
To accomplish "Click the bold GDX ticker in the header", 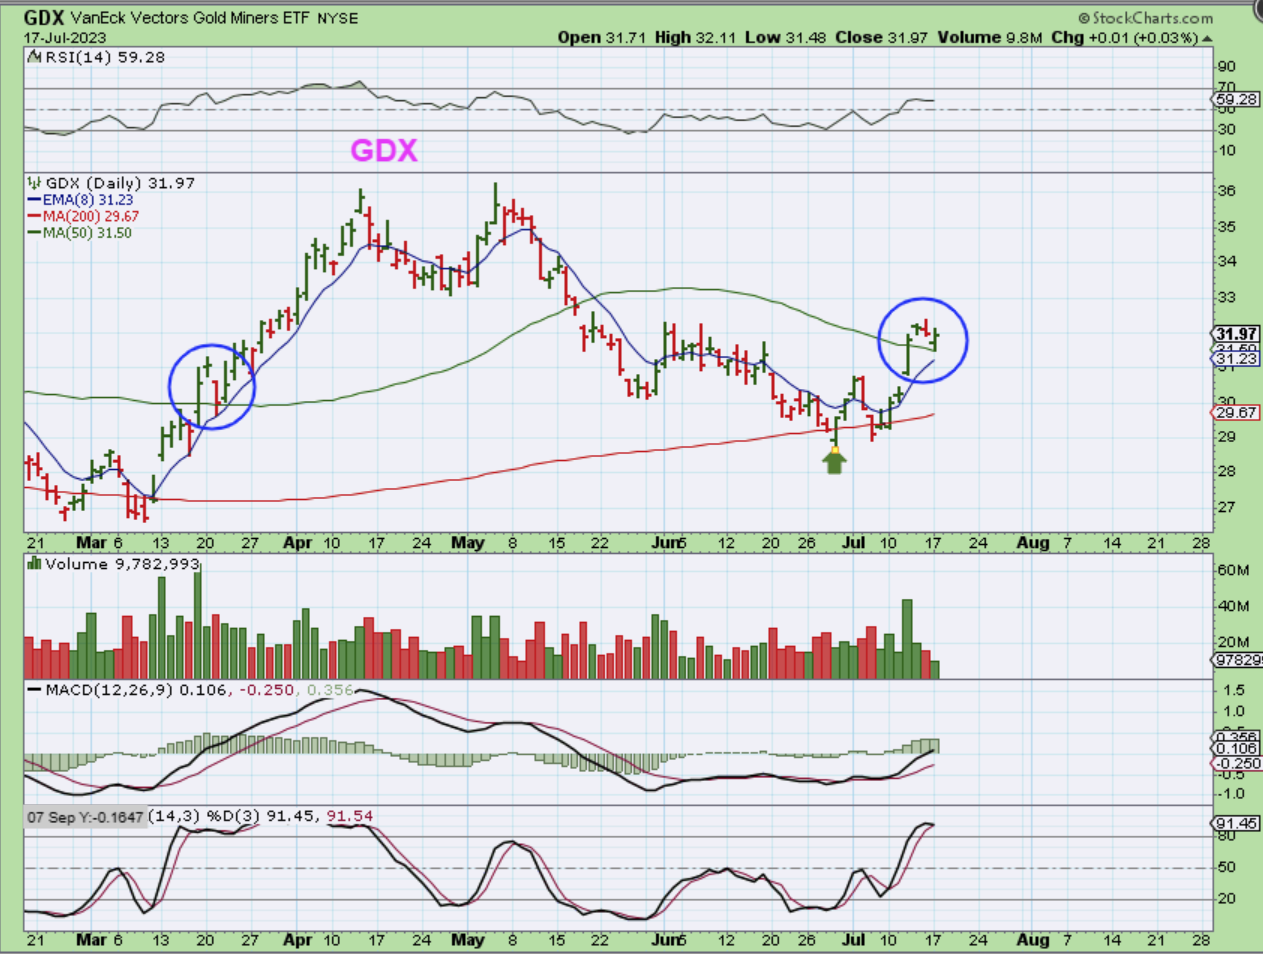I will (44, 17).
